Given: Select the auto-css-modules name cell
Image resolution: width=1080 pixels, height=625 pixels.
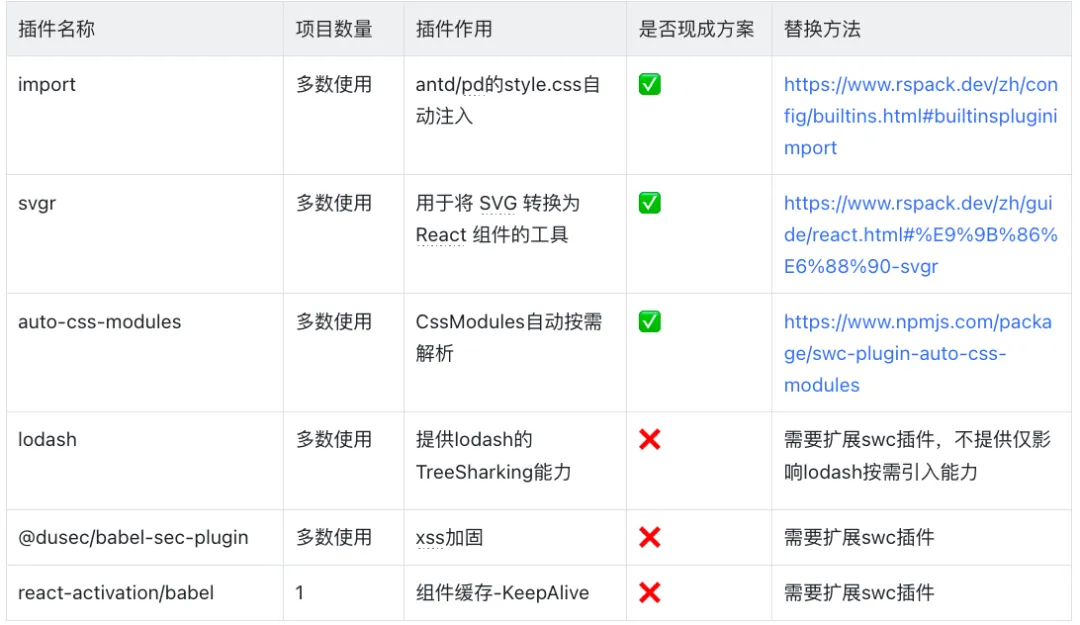Looking at the screenshot, I should [x=100, y=322].
